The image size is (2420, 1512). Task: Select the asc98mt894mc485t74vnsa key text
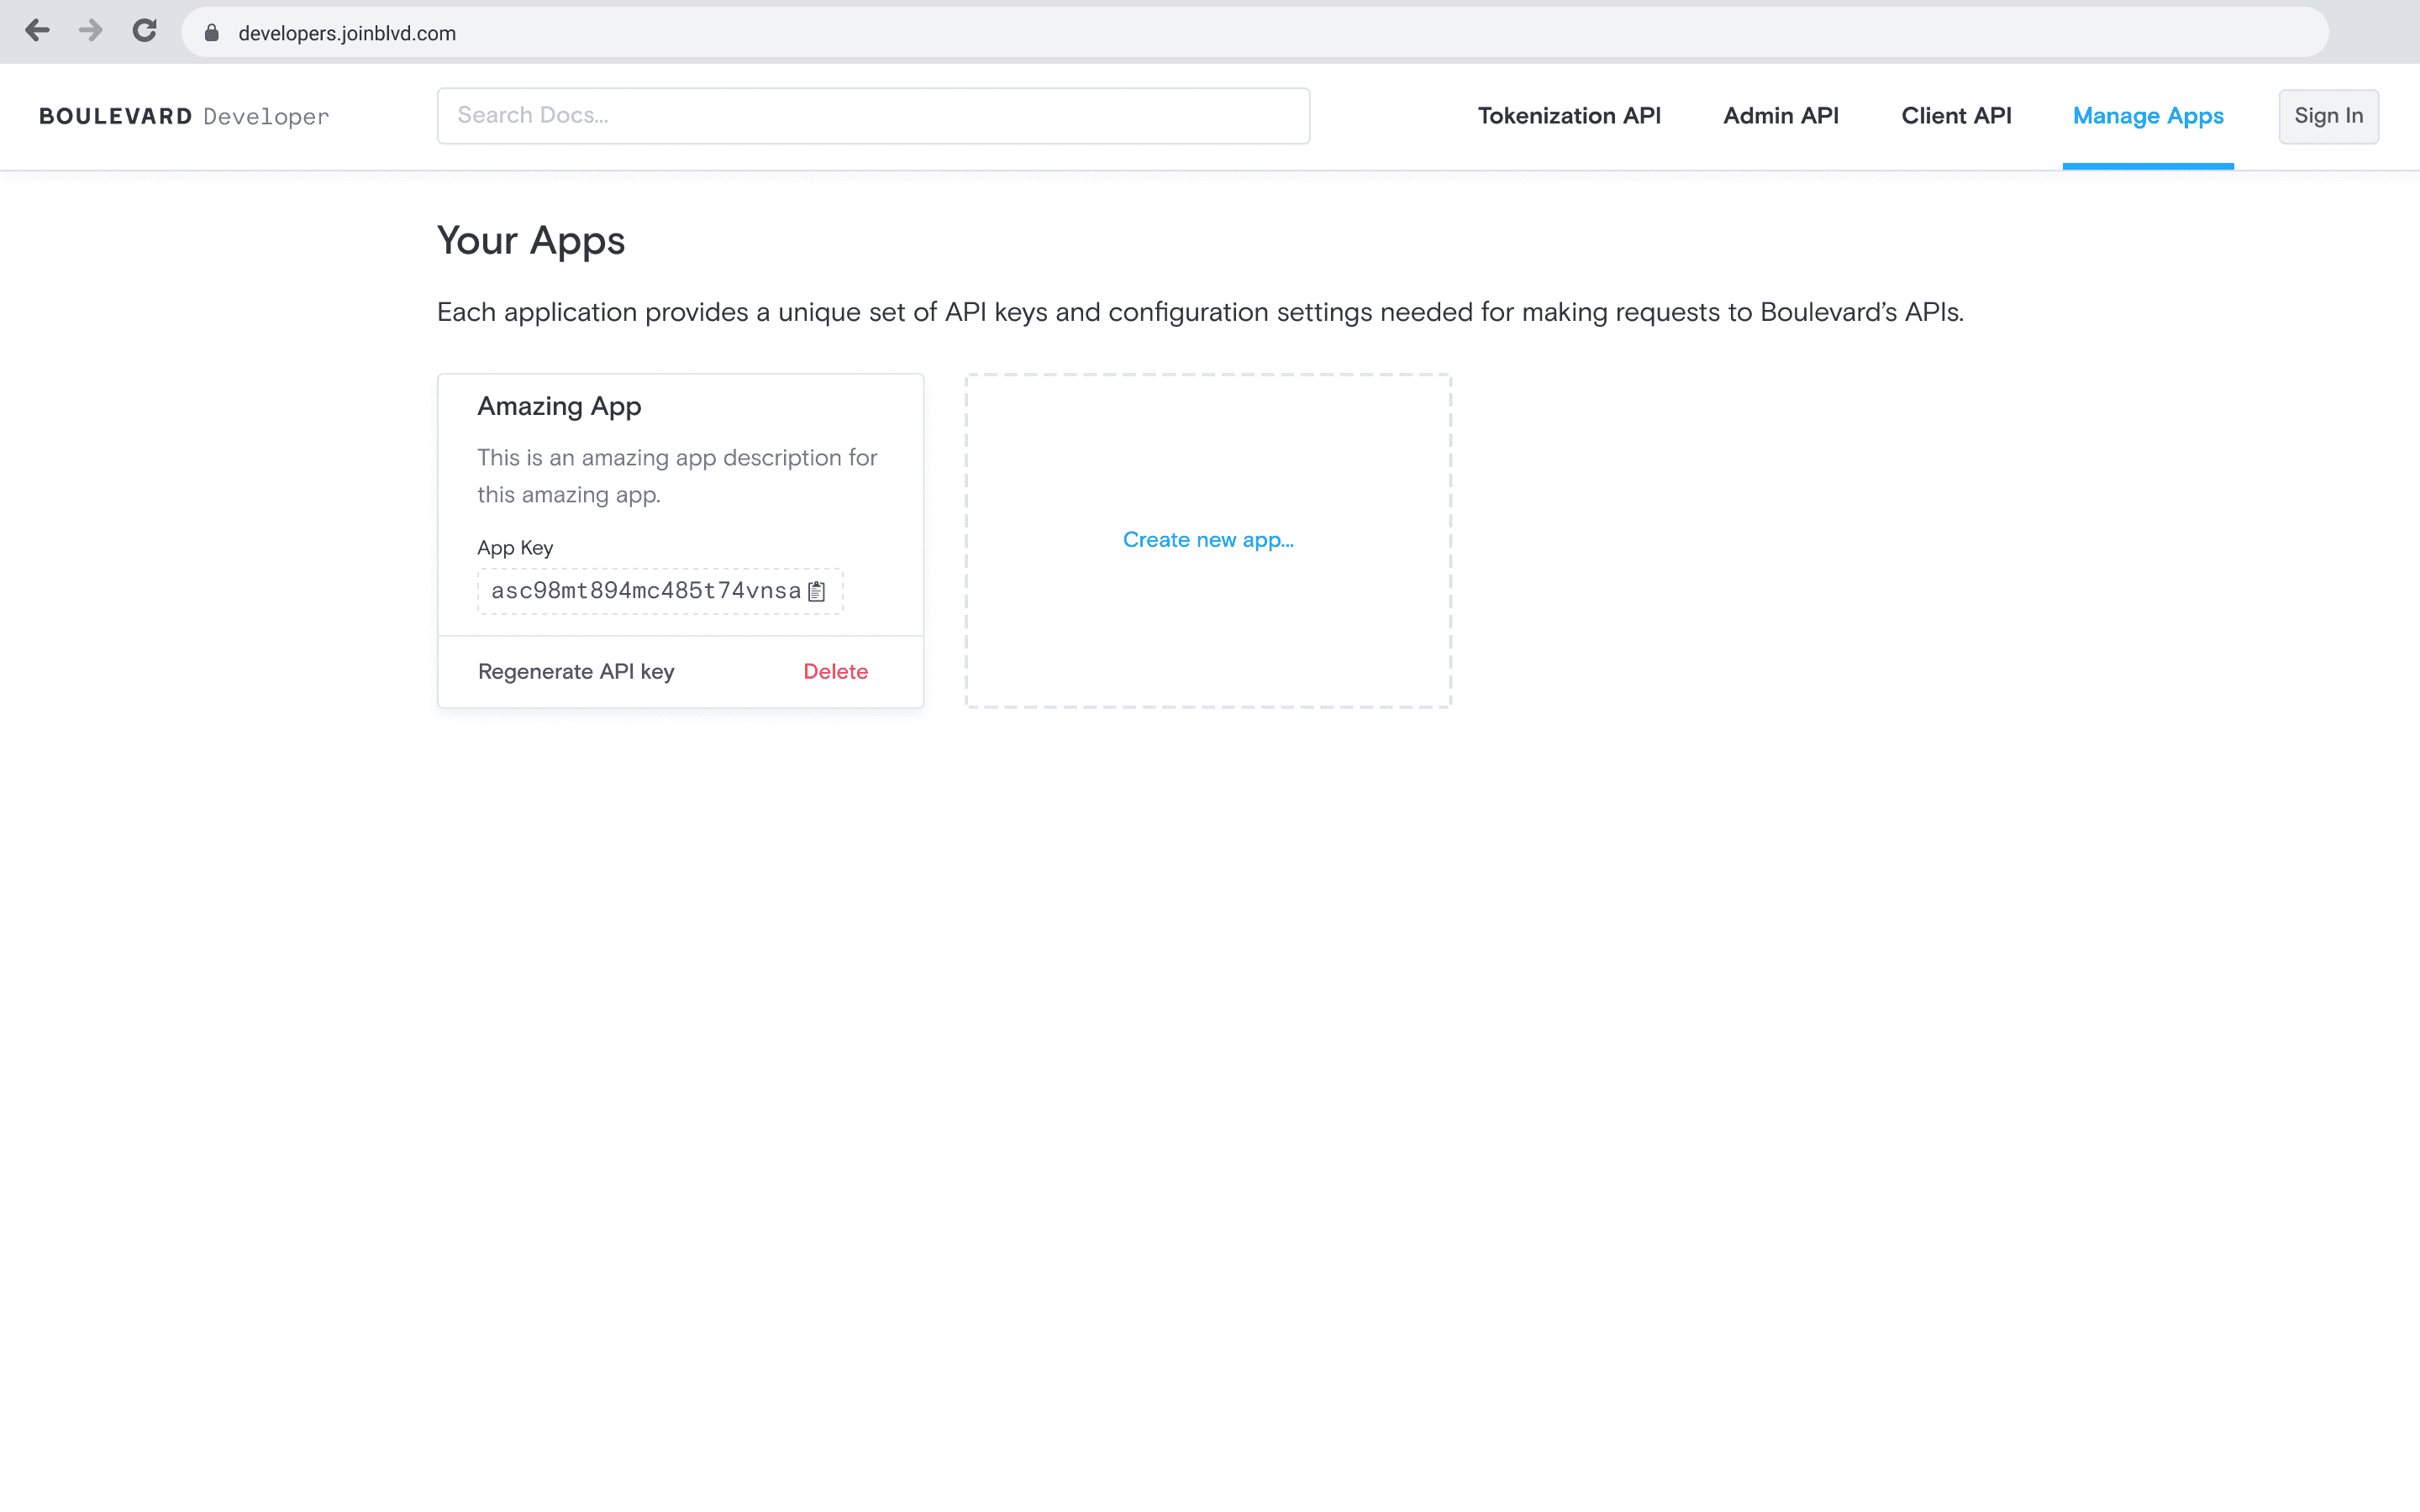[x=646, y=591]
